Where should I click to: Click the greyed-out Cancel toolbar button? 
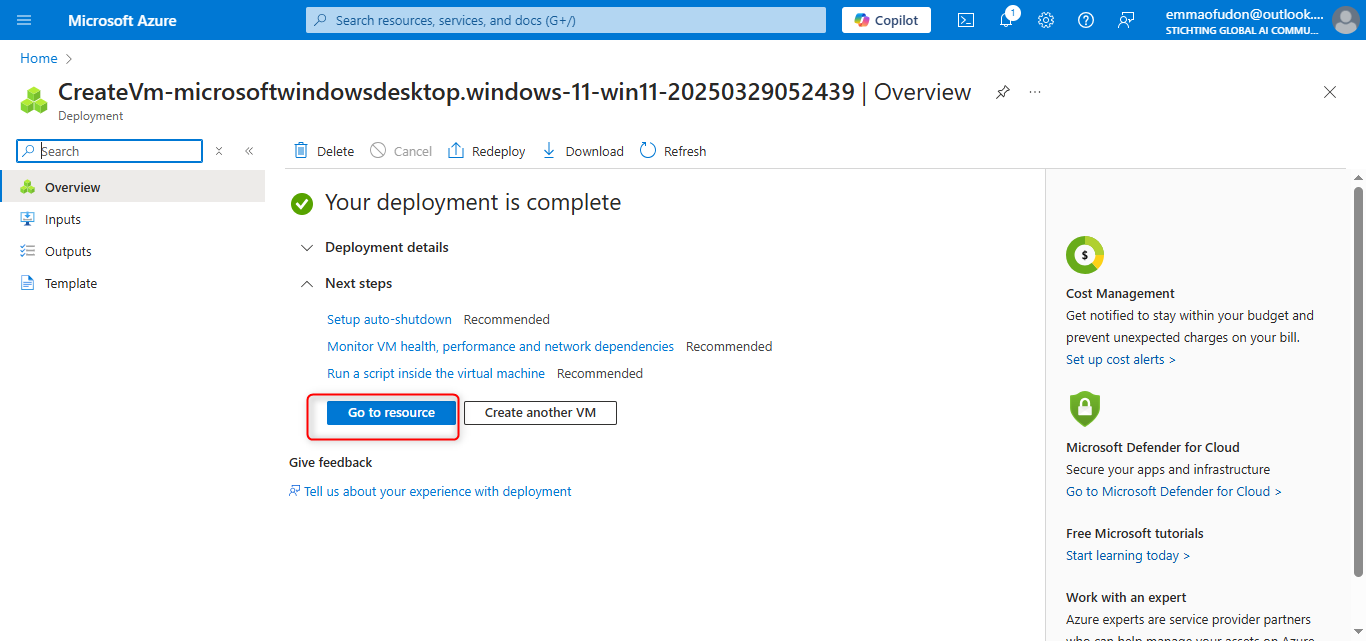(x=400, y=151)
